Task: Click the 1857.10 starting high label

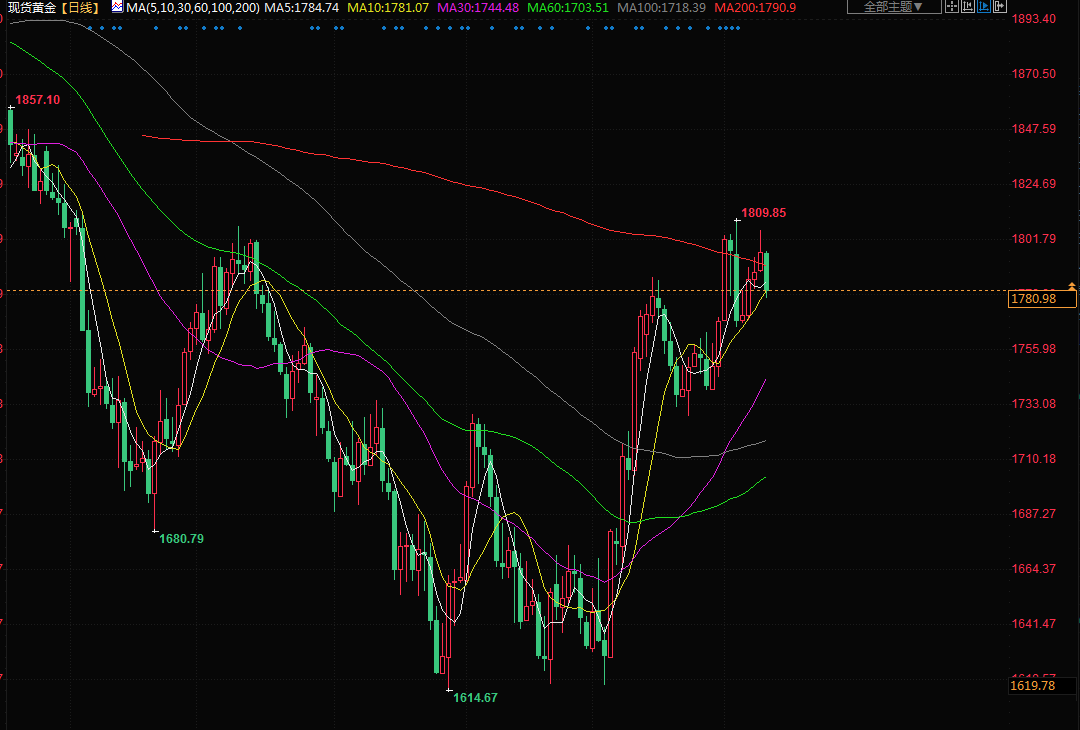Action: coord(38,100)
